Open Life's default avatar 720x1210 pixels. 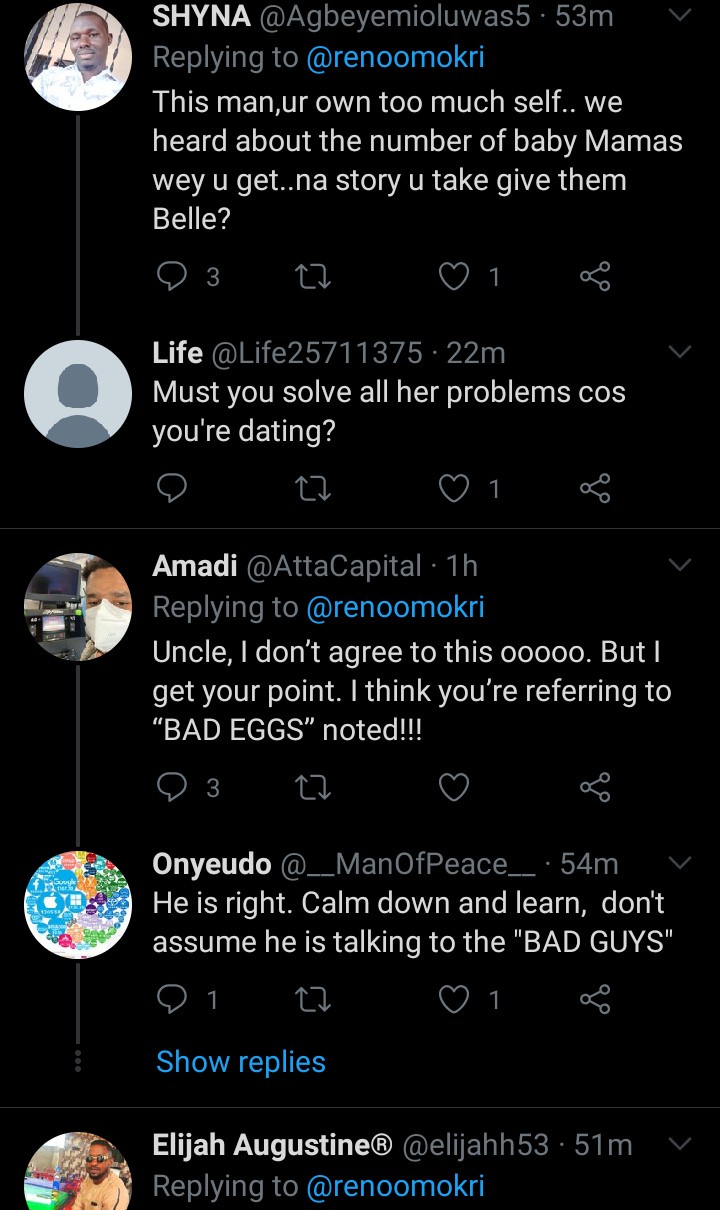point(78,393)
